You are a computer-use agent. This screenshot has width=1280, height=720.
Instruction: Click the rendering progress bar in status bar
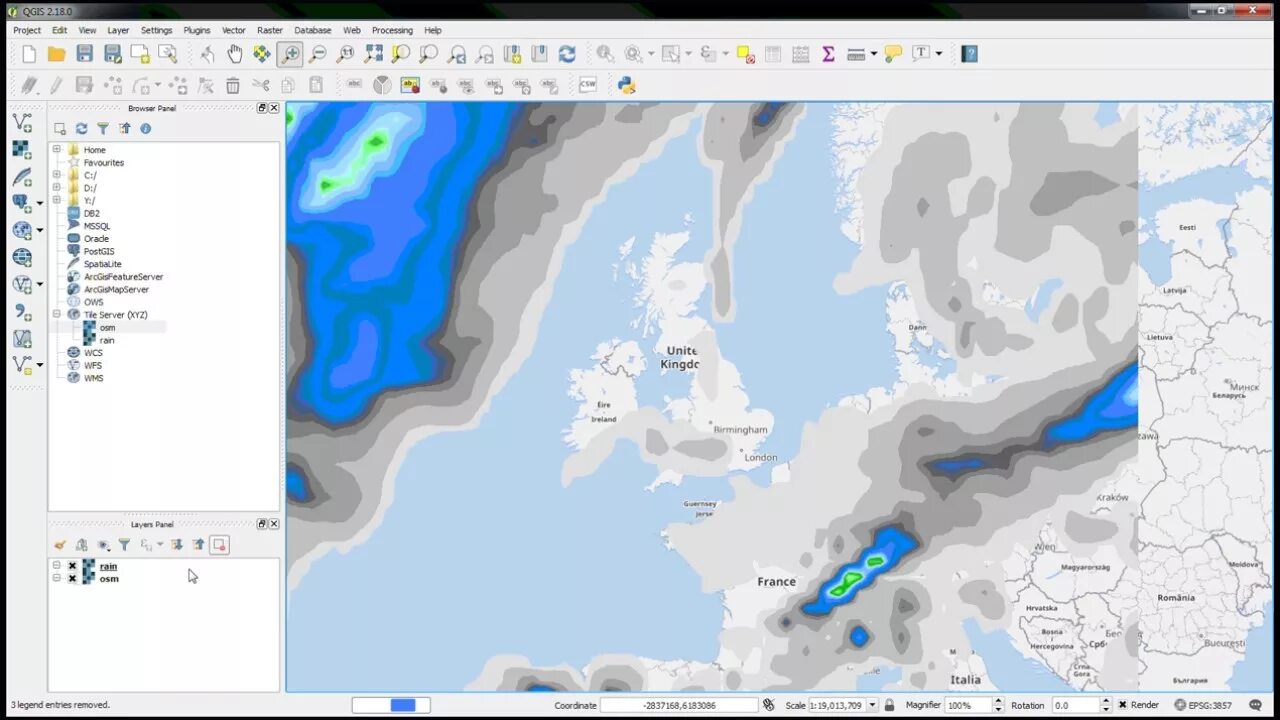[391, 705]
